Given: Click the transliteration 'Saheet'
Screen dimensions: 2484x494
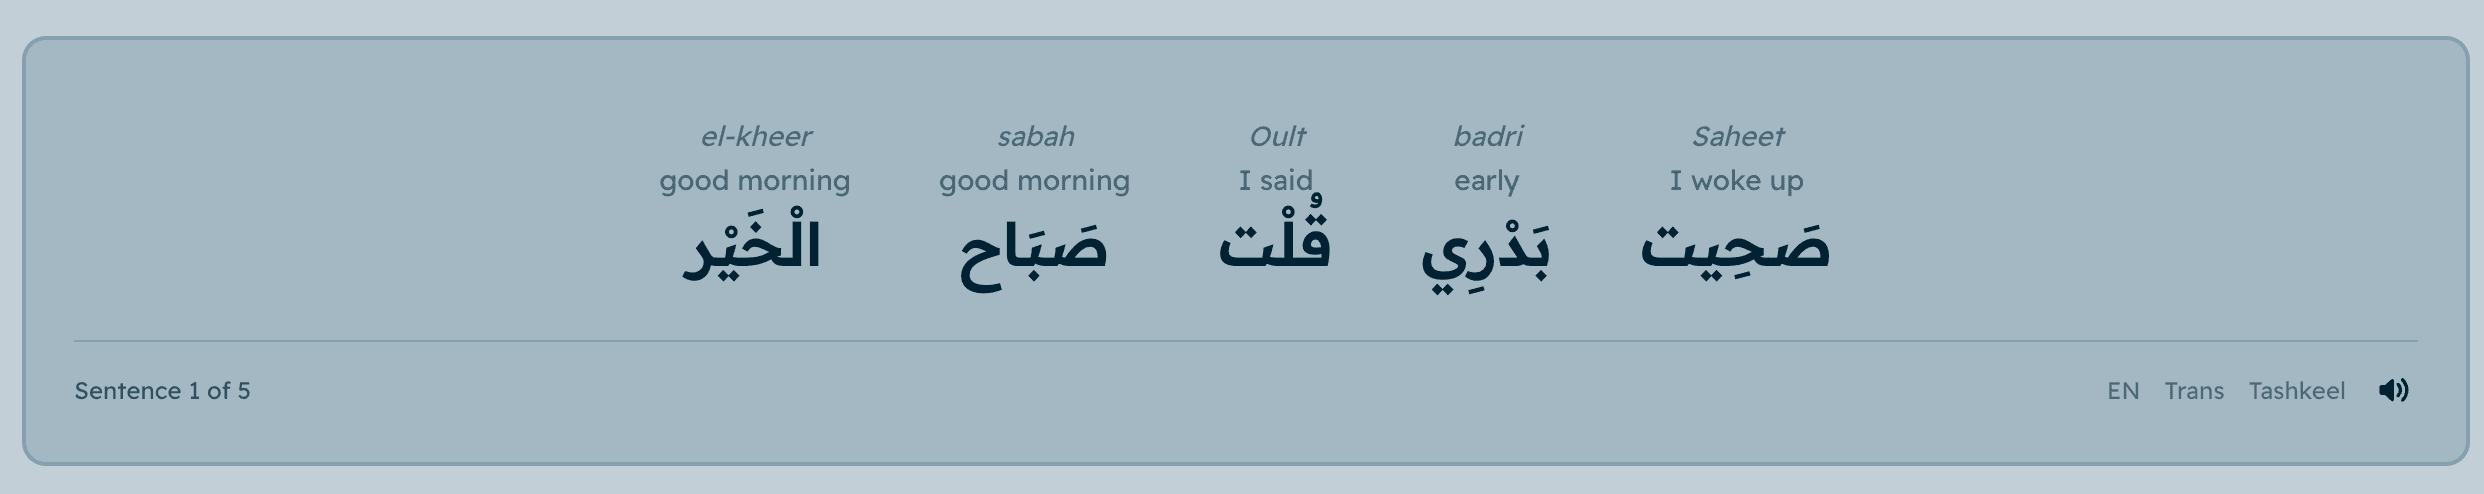Looking at the screenshot, I should 1737,136.
